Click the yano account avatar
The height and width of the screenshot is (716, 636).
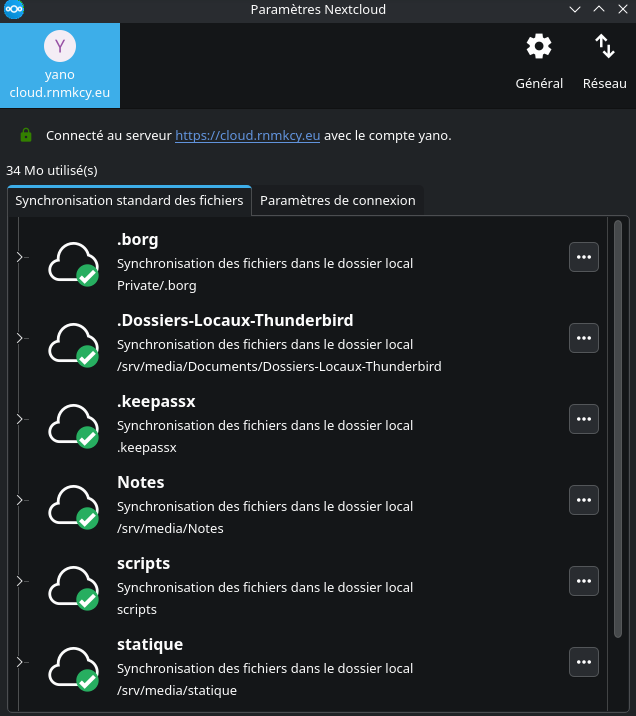60,46
